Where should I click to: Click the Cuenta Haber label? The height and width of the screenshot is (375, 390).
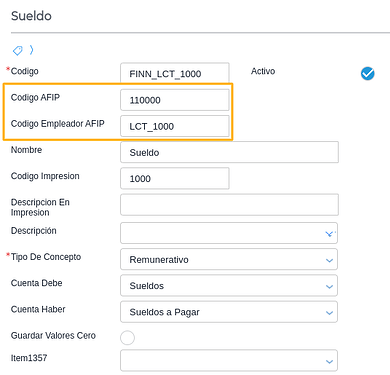click(x=38, y=309)
